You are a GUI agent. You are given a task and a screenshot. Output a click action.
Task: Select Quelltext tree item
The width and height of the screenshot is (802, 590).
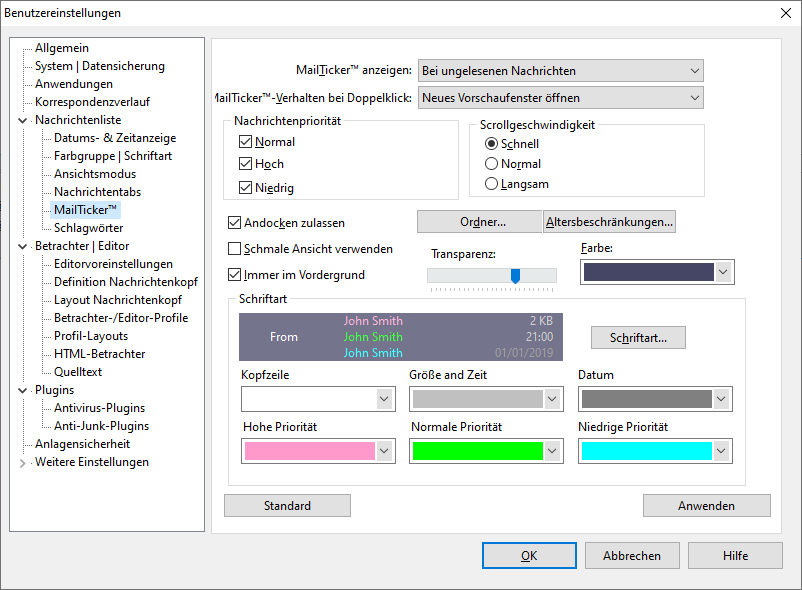tap(78, 372)
